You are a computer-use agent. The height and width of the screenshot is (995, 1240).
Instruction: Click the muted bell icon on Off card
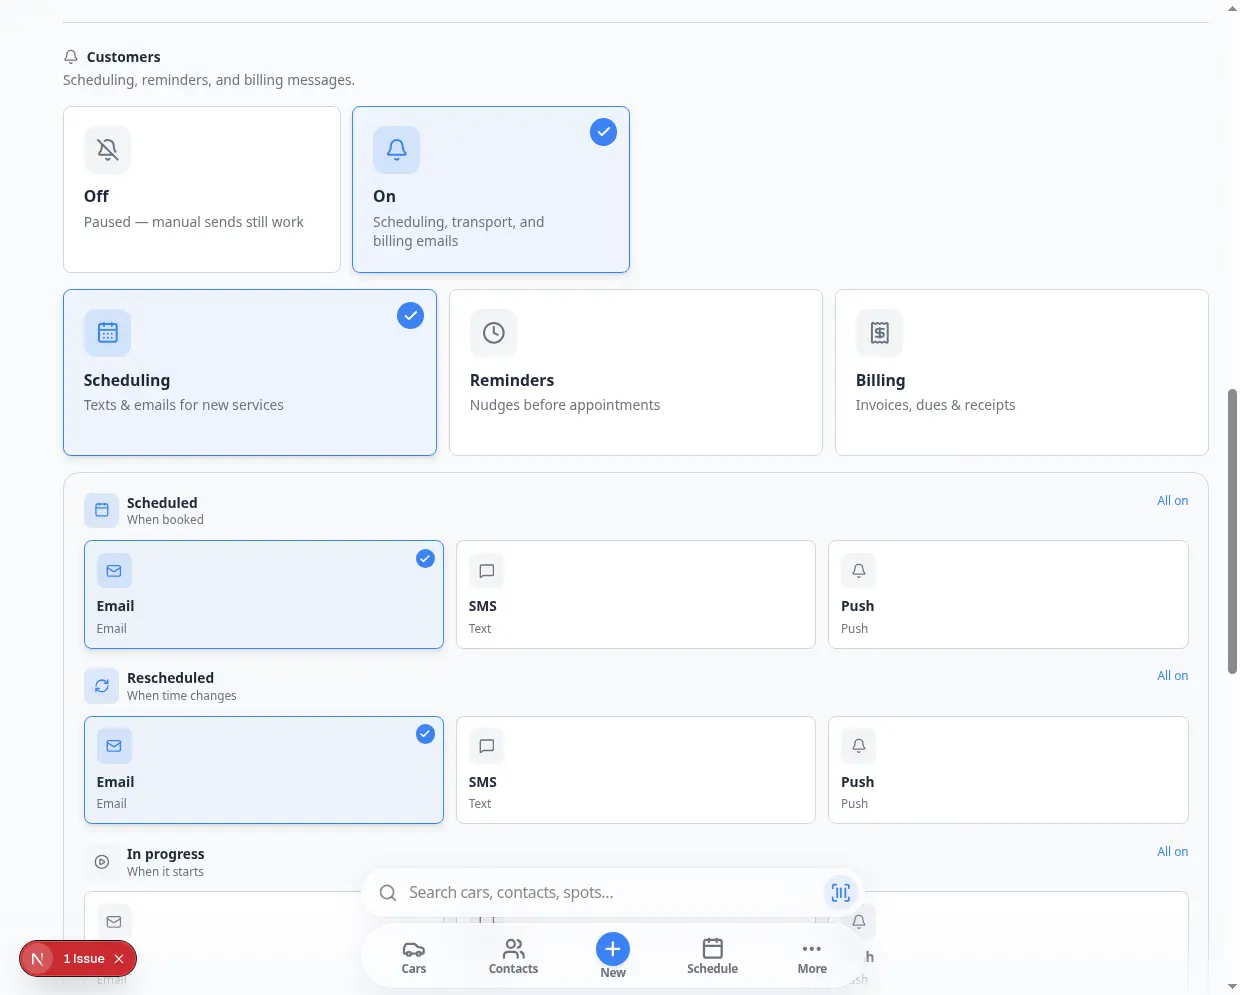(x=108, y=150)
